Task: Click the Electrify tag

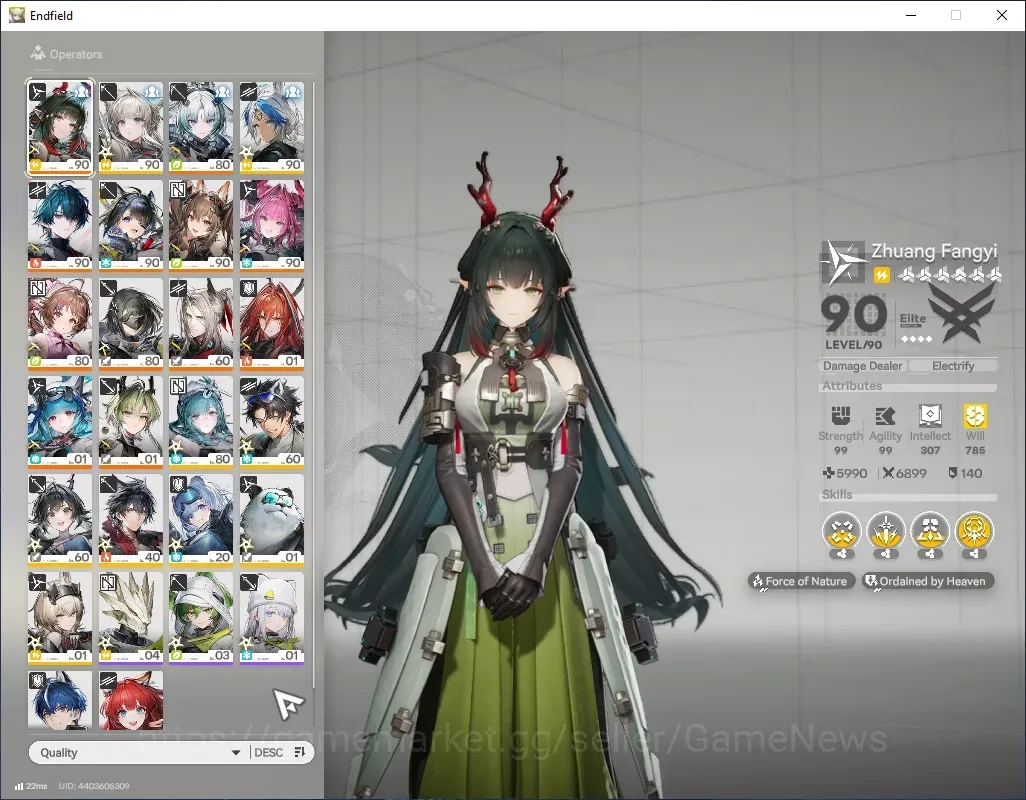Action: [953, 366]
